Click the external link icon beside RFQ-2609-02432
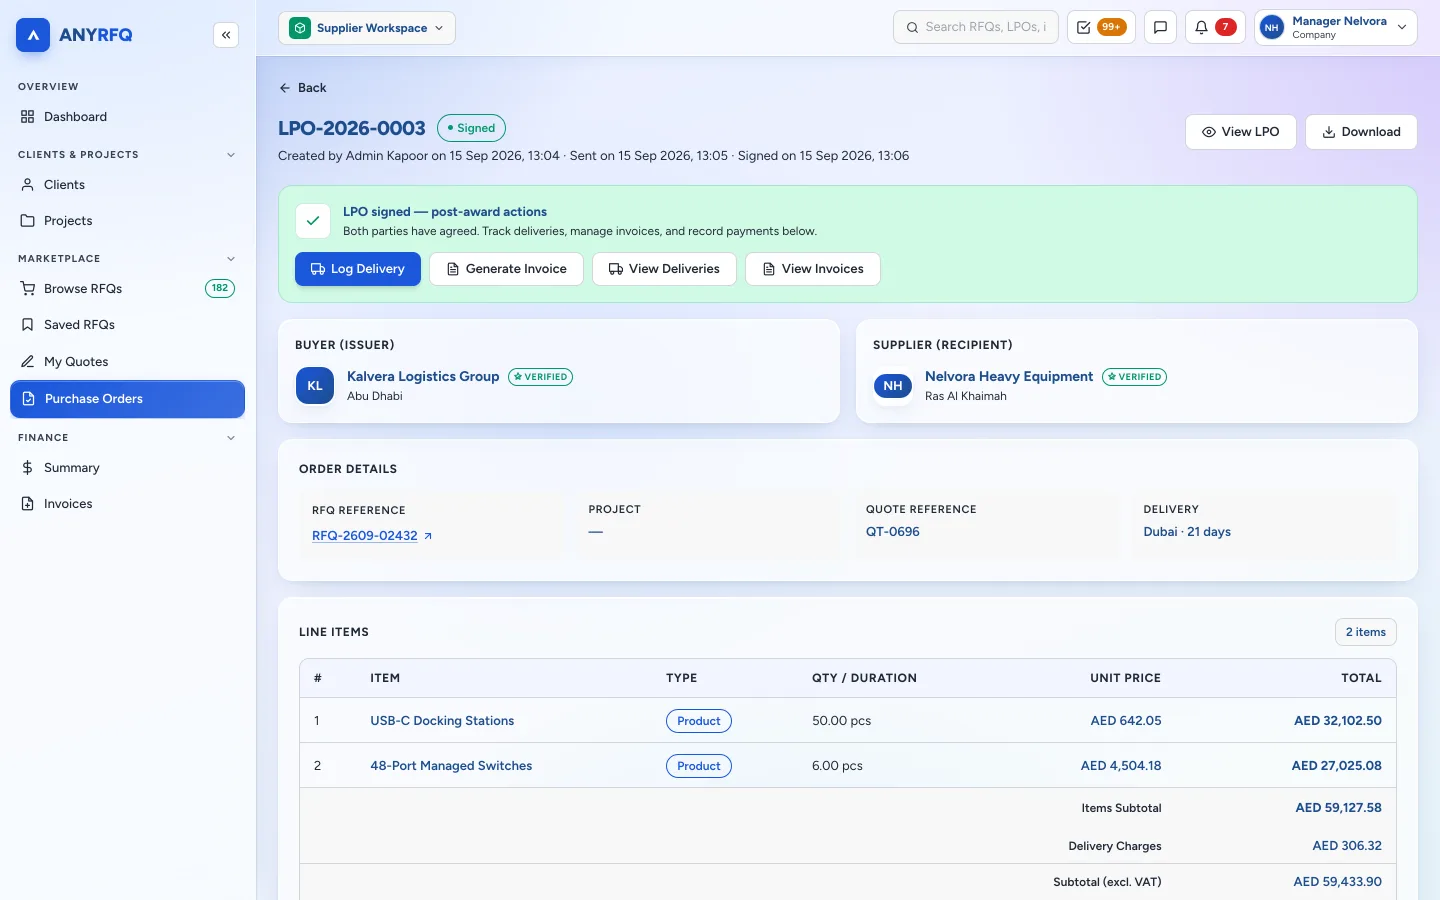The width and height of the screenshot is (1440, 900). click(428, 536)
